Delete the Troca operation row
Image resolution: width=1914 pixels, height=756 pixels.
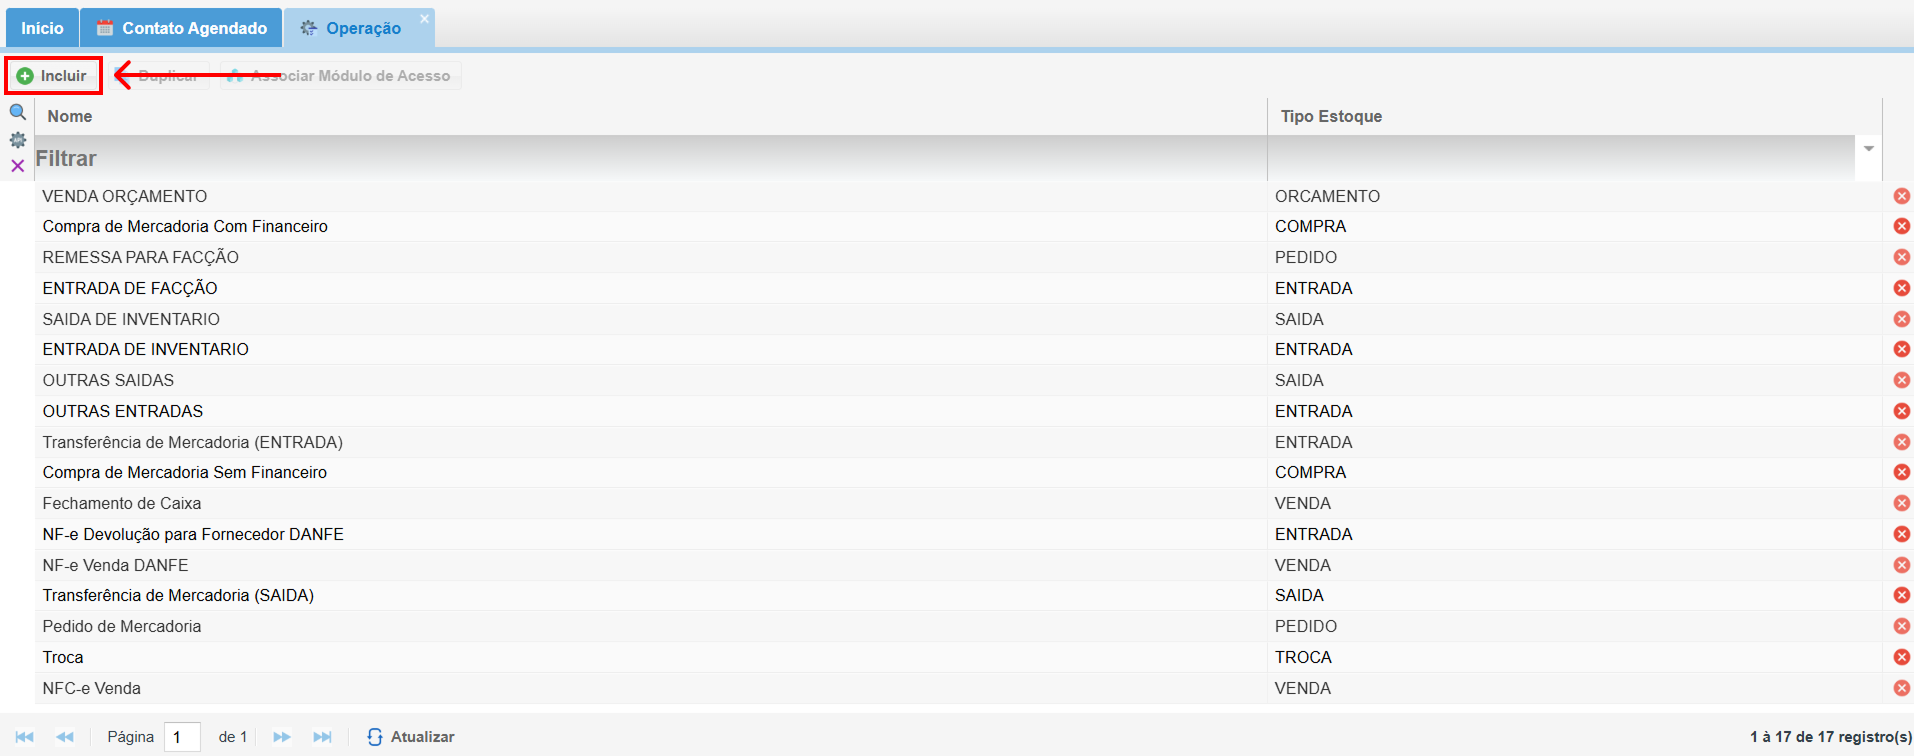(1901, 657)
